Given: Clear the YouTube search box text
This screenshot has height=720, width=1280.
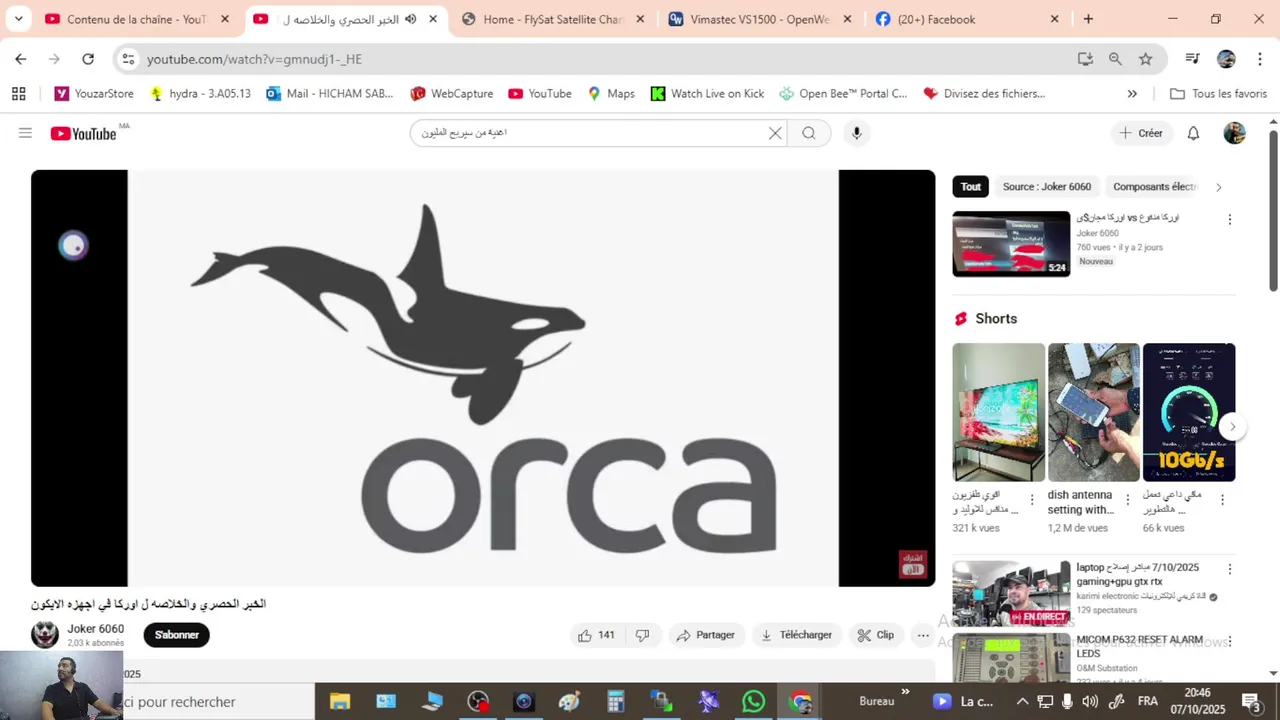Looking at the screenshot, I should coord(775,133).
